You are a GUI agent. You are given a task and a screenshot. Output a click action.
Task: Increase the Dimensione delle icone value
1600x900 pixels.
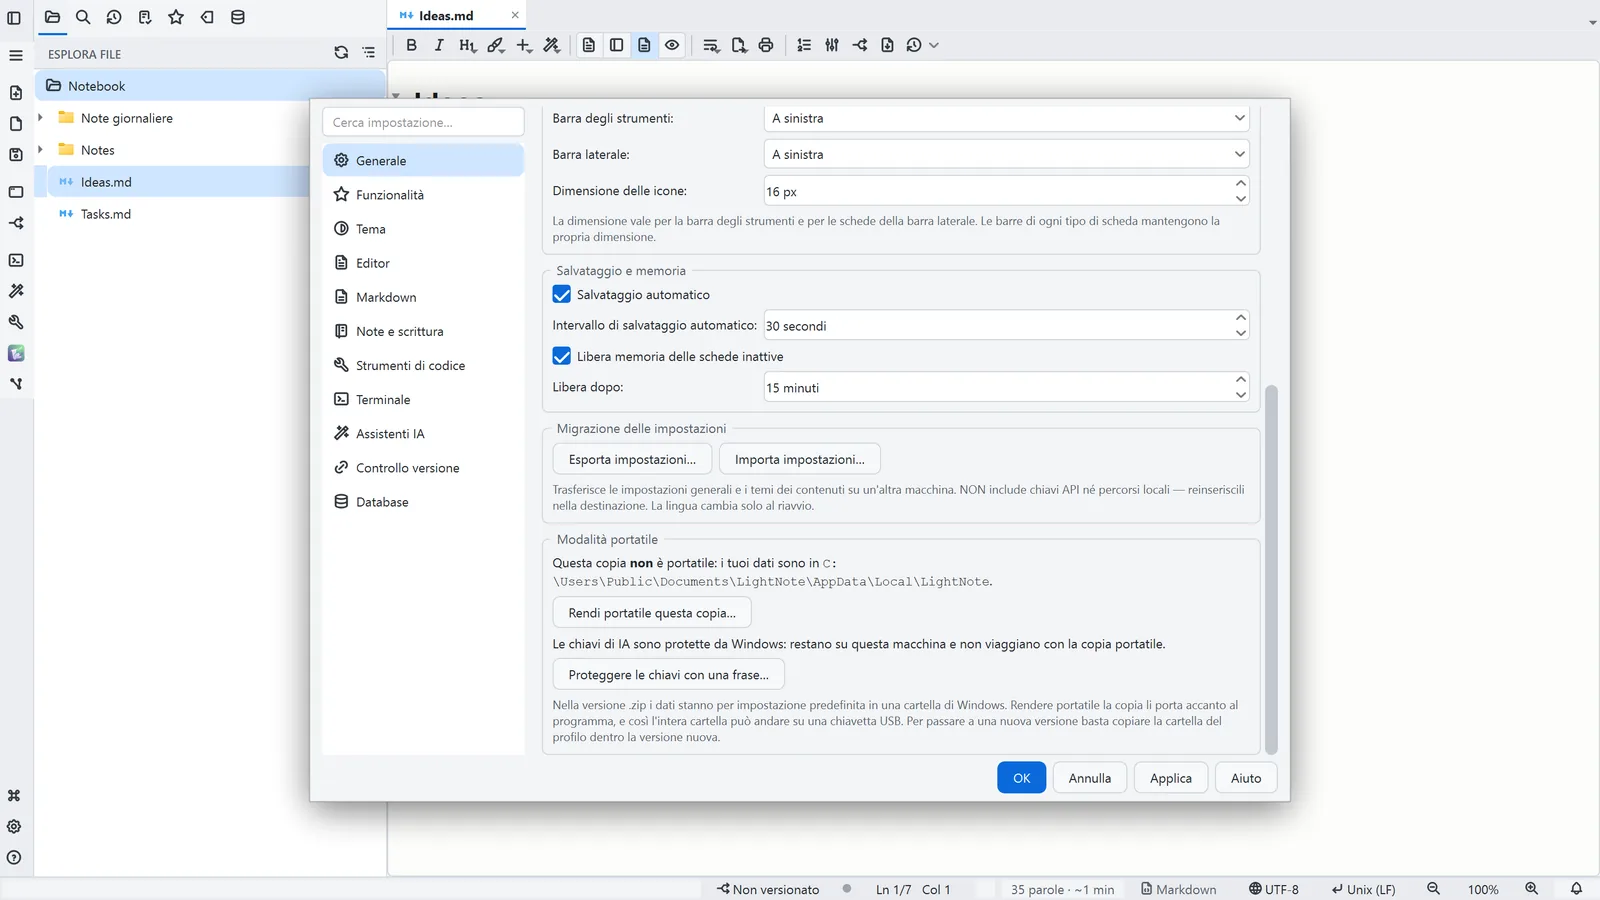pos(1240,183)
